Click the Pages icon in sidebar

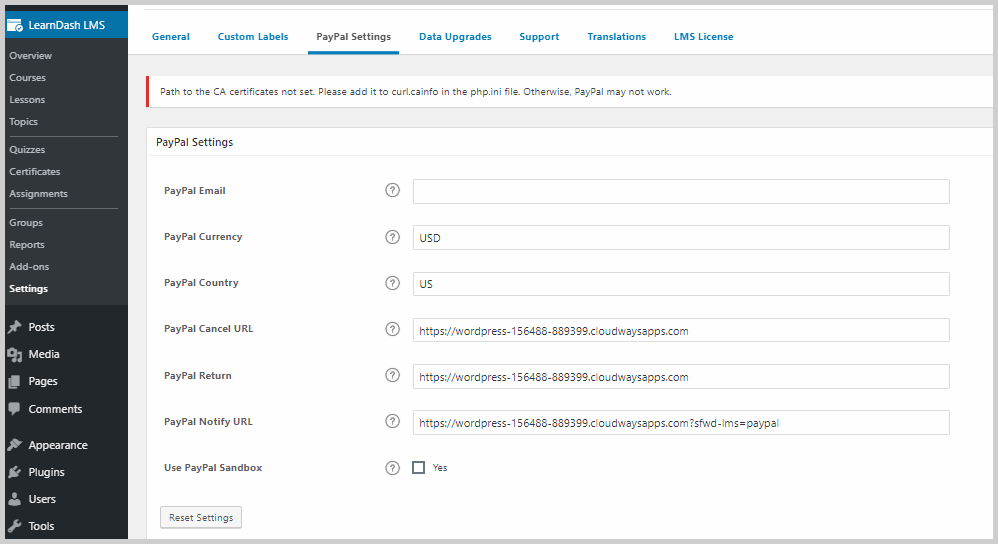(15, 382)
